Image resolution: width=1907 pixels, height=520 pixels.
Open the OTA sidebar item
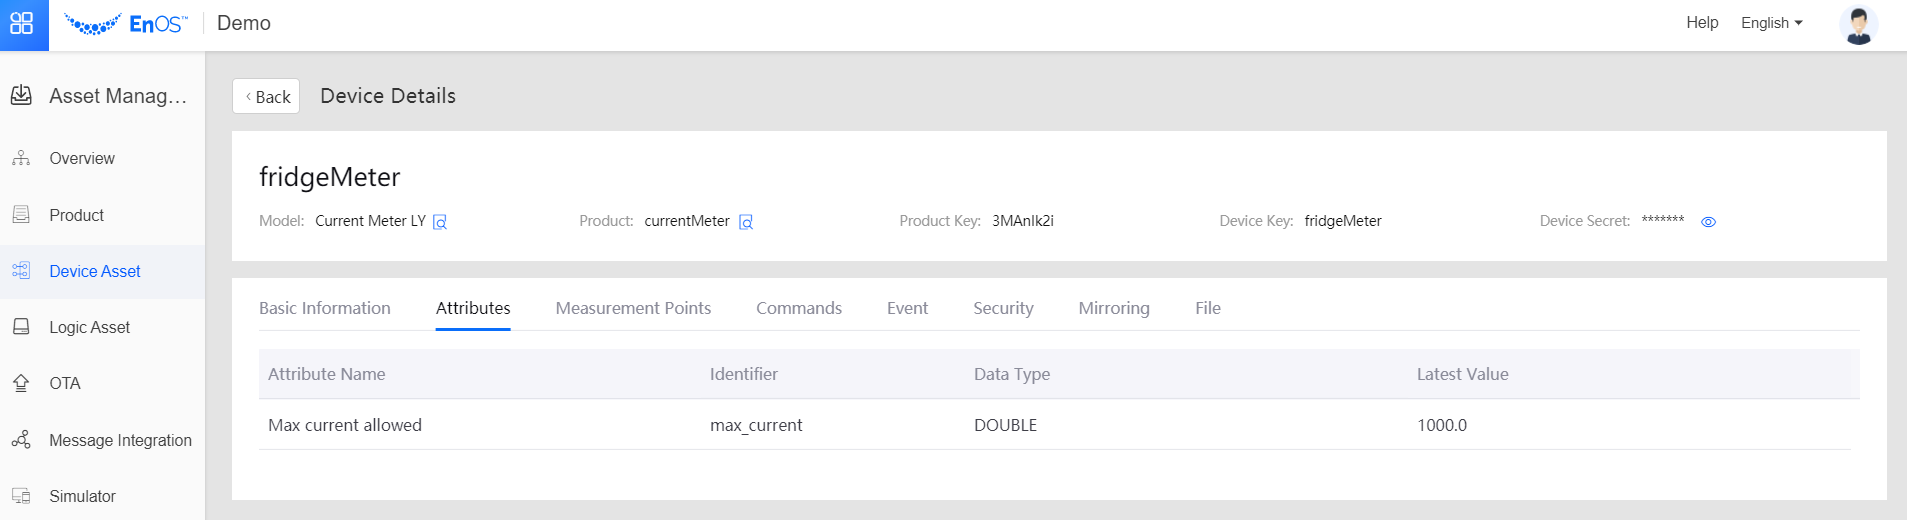point(65,383)
